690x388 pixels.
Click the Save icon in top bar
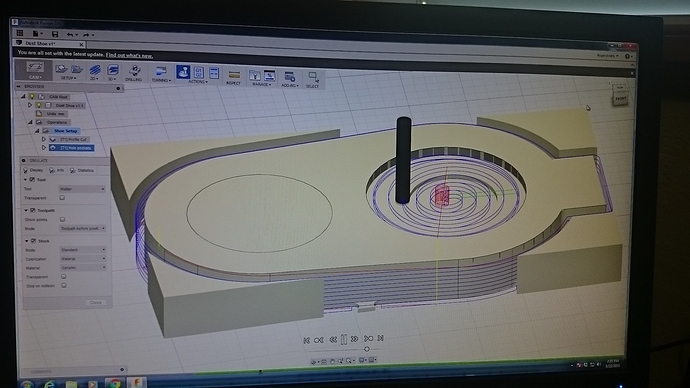pos(55,34)
